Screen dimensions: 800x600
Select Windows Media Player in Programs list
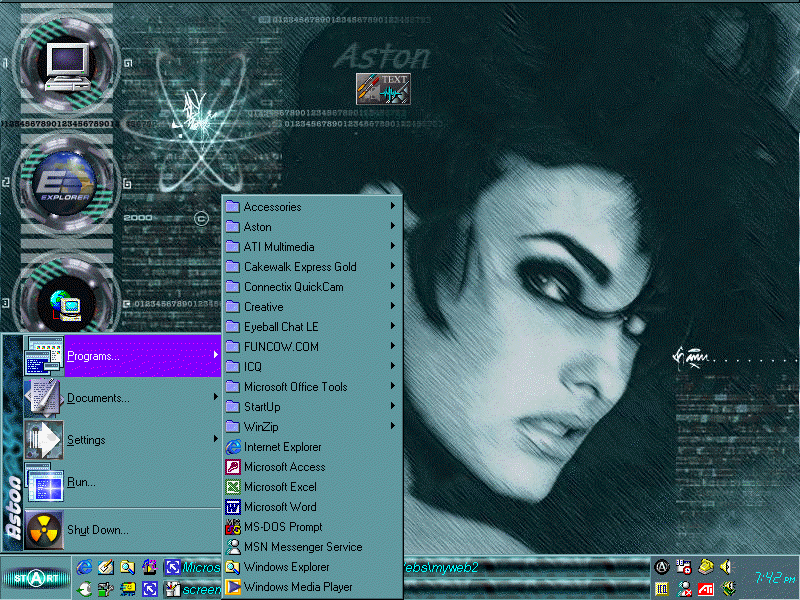[x=297, y=587]
